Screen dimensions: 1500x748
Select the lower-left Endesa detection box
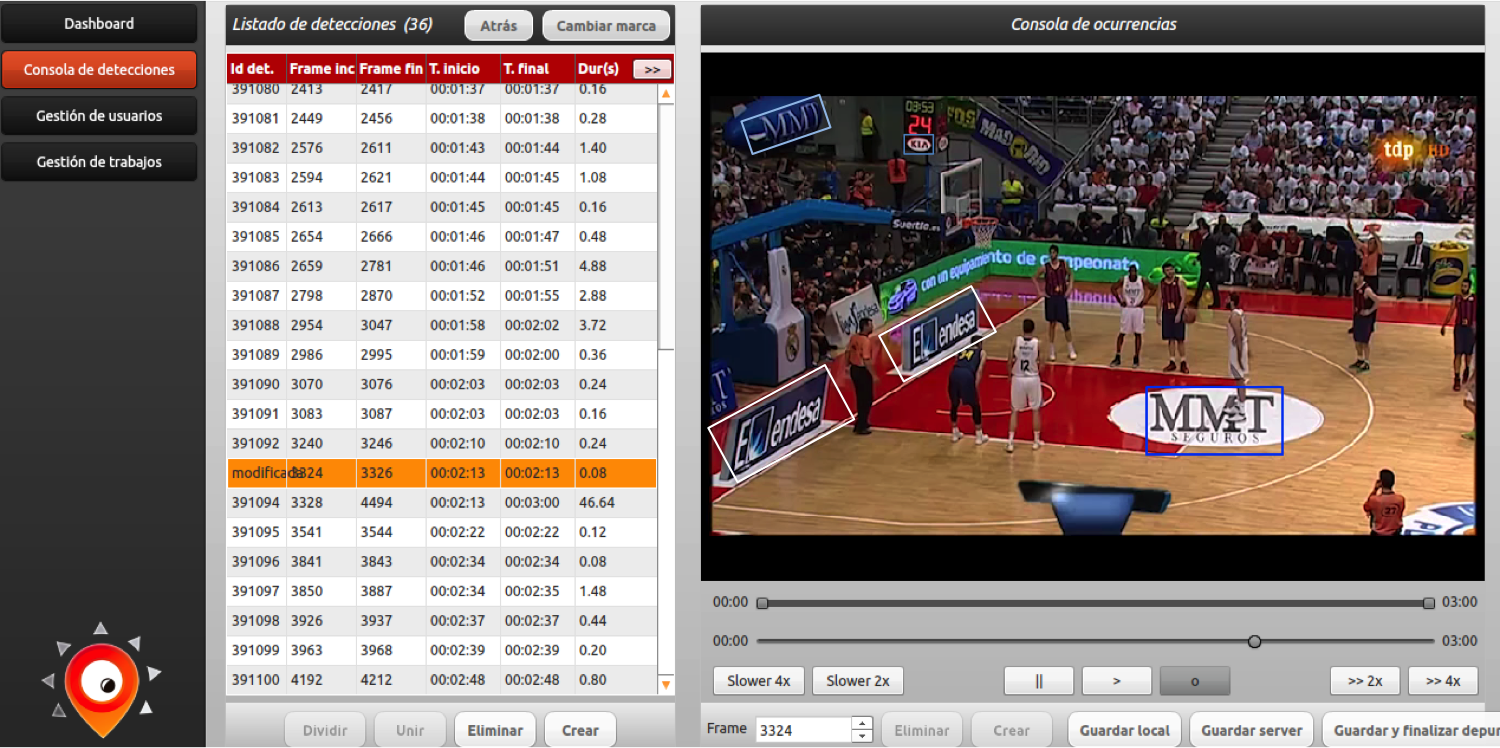pos(782,424)
